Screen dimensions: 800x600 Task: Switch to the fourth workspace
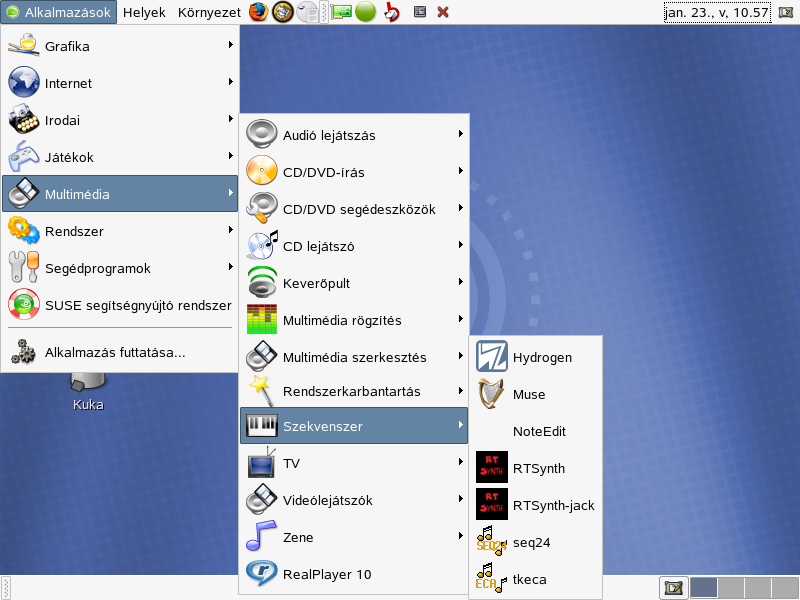785,588
